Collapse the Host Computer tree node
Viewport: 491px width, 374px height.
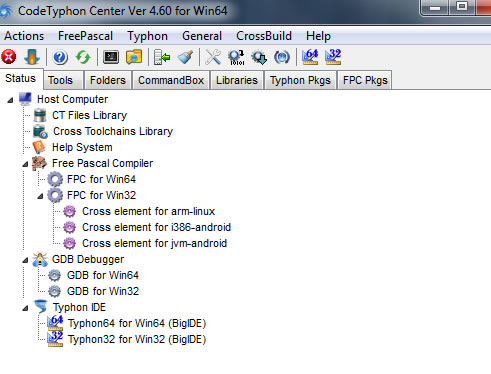[10, 100]
